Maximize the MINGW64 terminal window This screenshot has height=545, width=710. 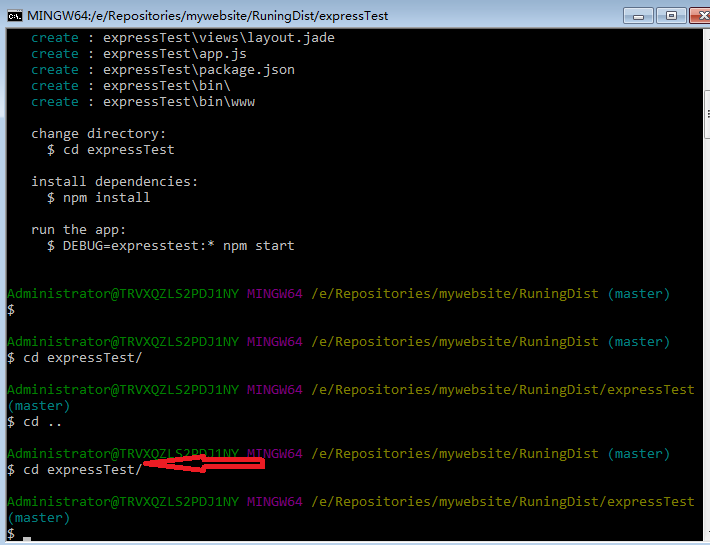click(x=671, y=16)
